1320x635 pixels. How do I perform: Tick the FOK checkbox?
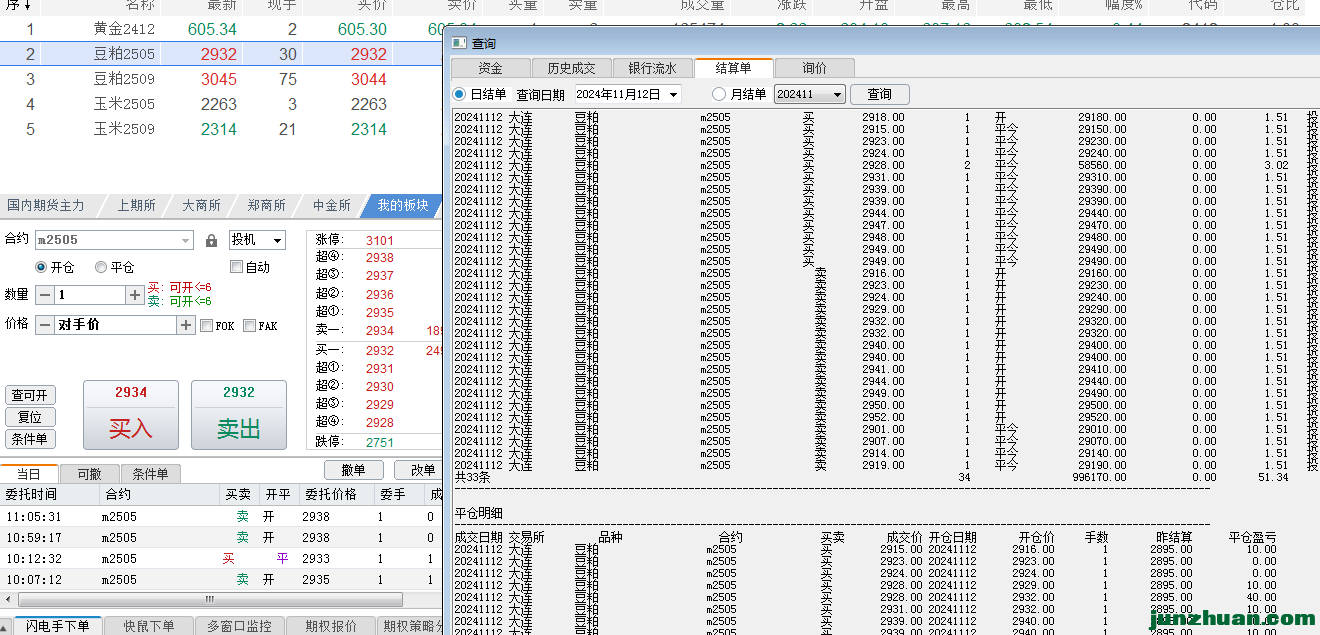206,326
